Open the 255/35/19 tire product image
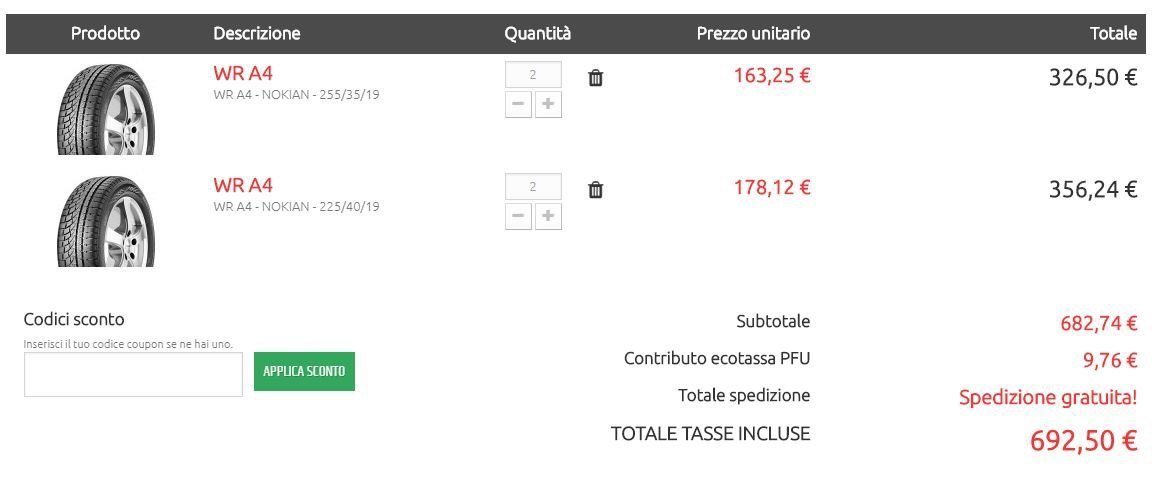This screenshot has width=1154, height=485. coord(106,109)
